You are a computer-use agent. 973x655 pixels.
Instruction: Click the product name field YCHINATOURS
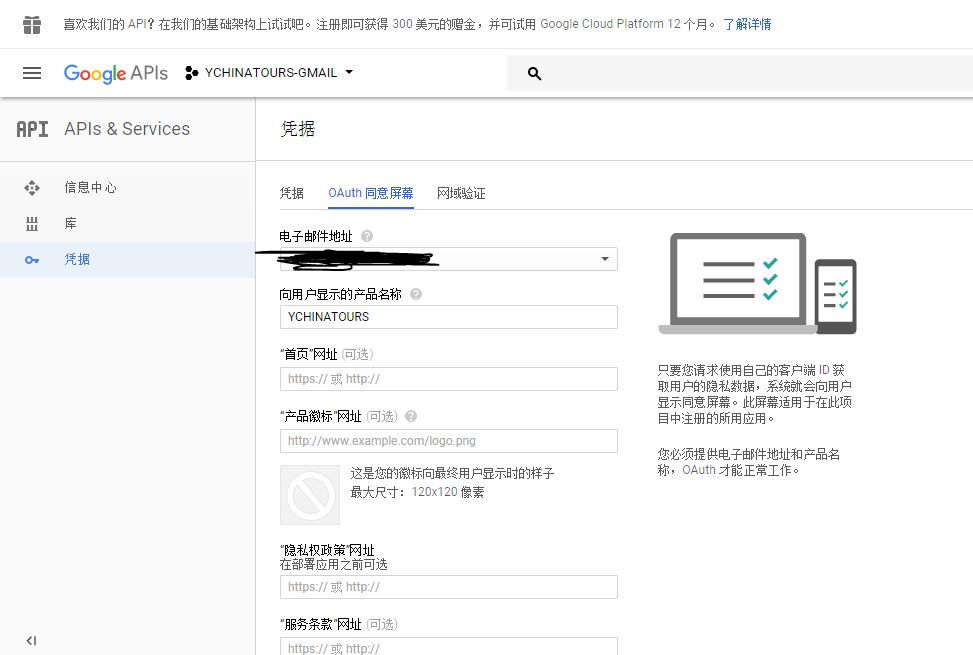[x=449, y=317]
